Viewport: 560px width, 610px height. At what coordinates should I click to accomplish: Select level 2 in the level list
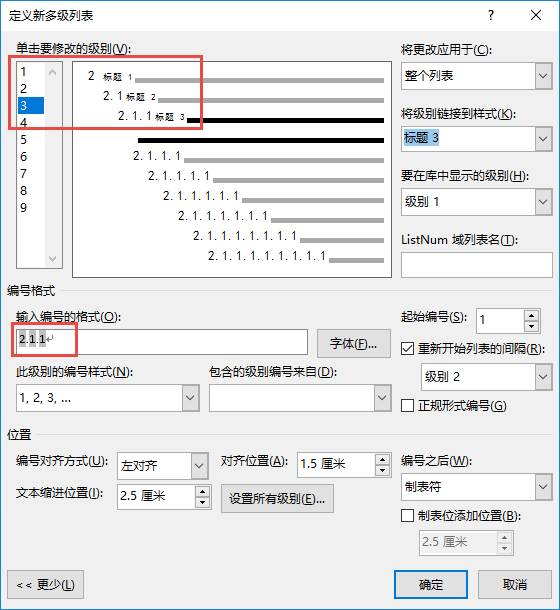tap(31, 89)
